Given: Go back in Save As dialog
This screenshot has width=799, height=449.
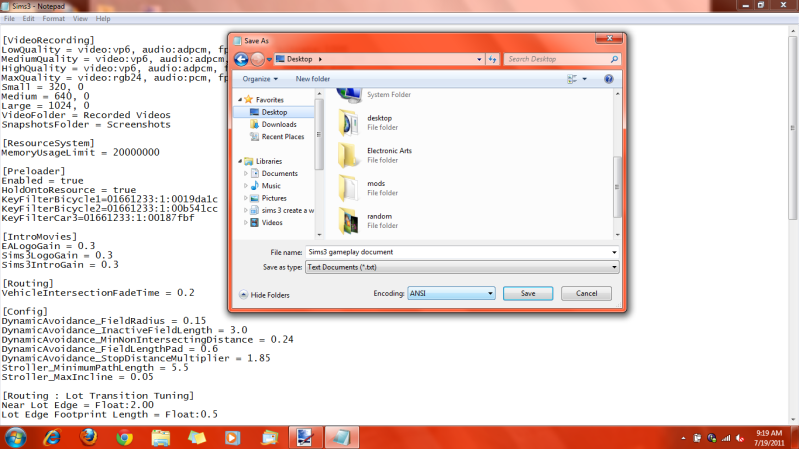Looking at the screenshot, I should coord(241,59).
